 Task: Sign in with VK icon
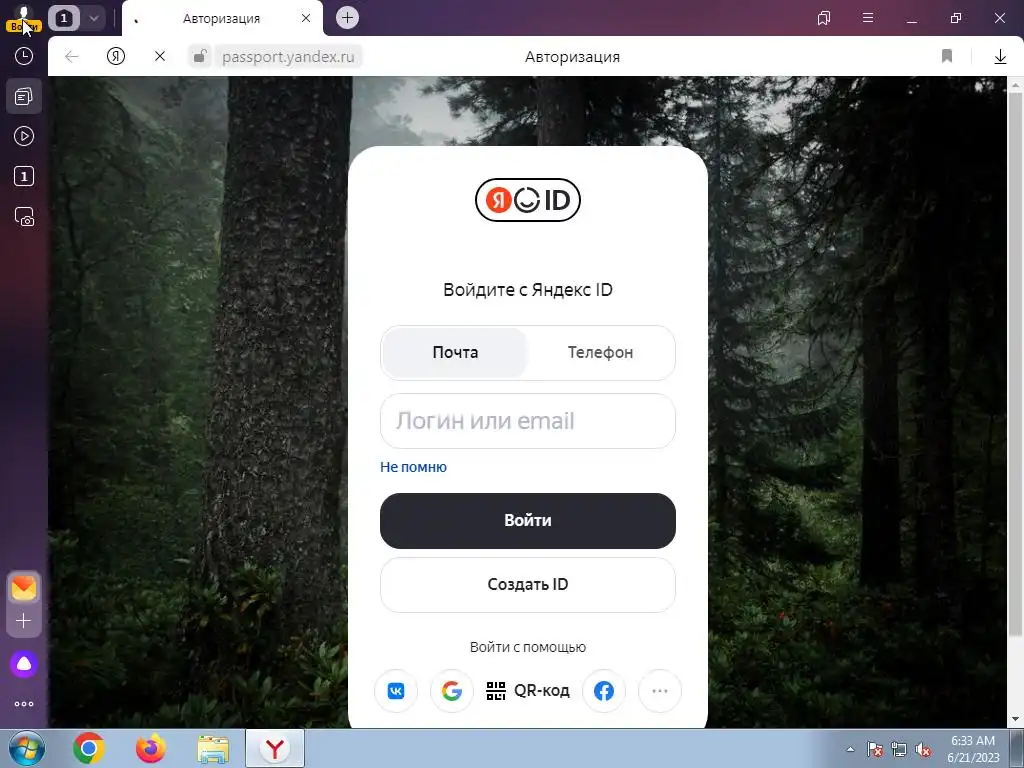coord(396,690)
